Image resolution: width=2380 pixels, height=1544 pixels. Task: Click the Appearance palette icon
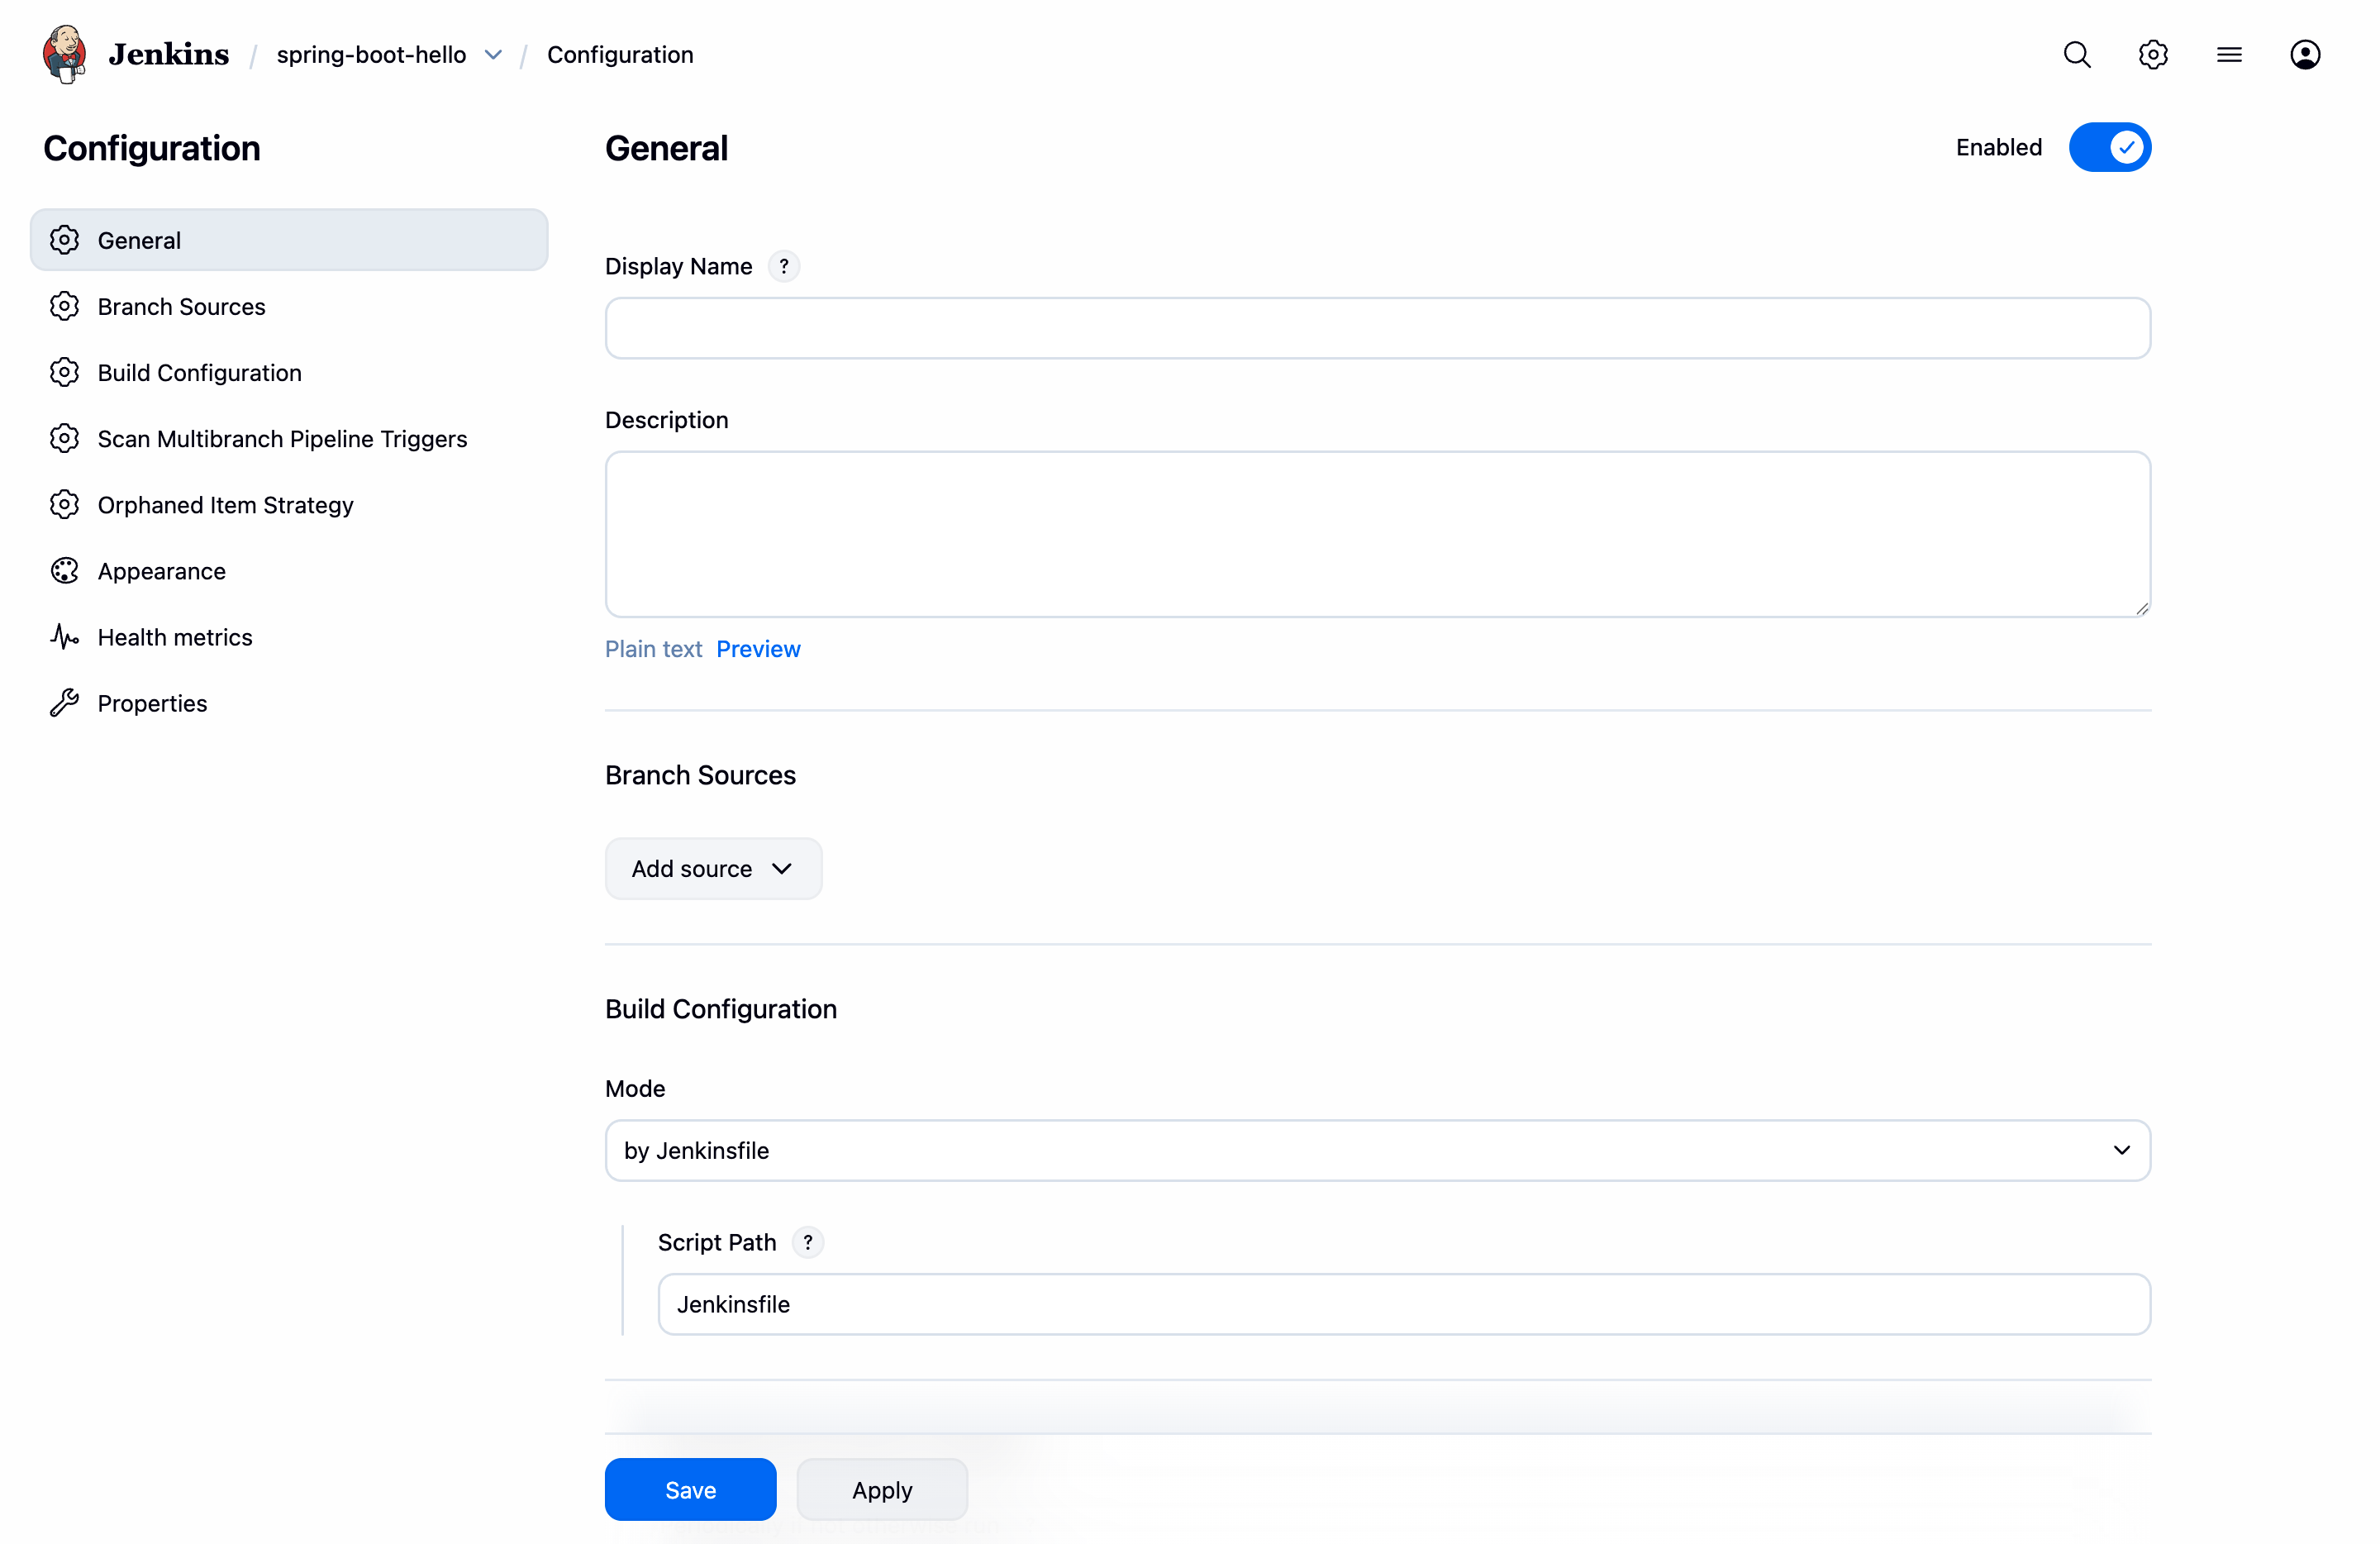click(x=65, y=571)
